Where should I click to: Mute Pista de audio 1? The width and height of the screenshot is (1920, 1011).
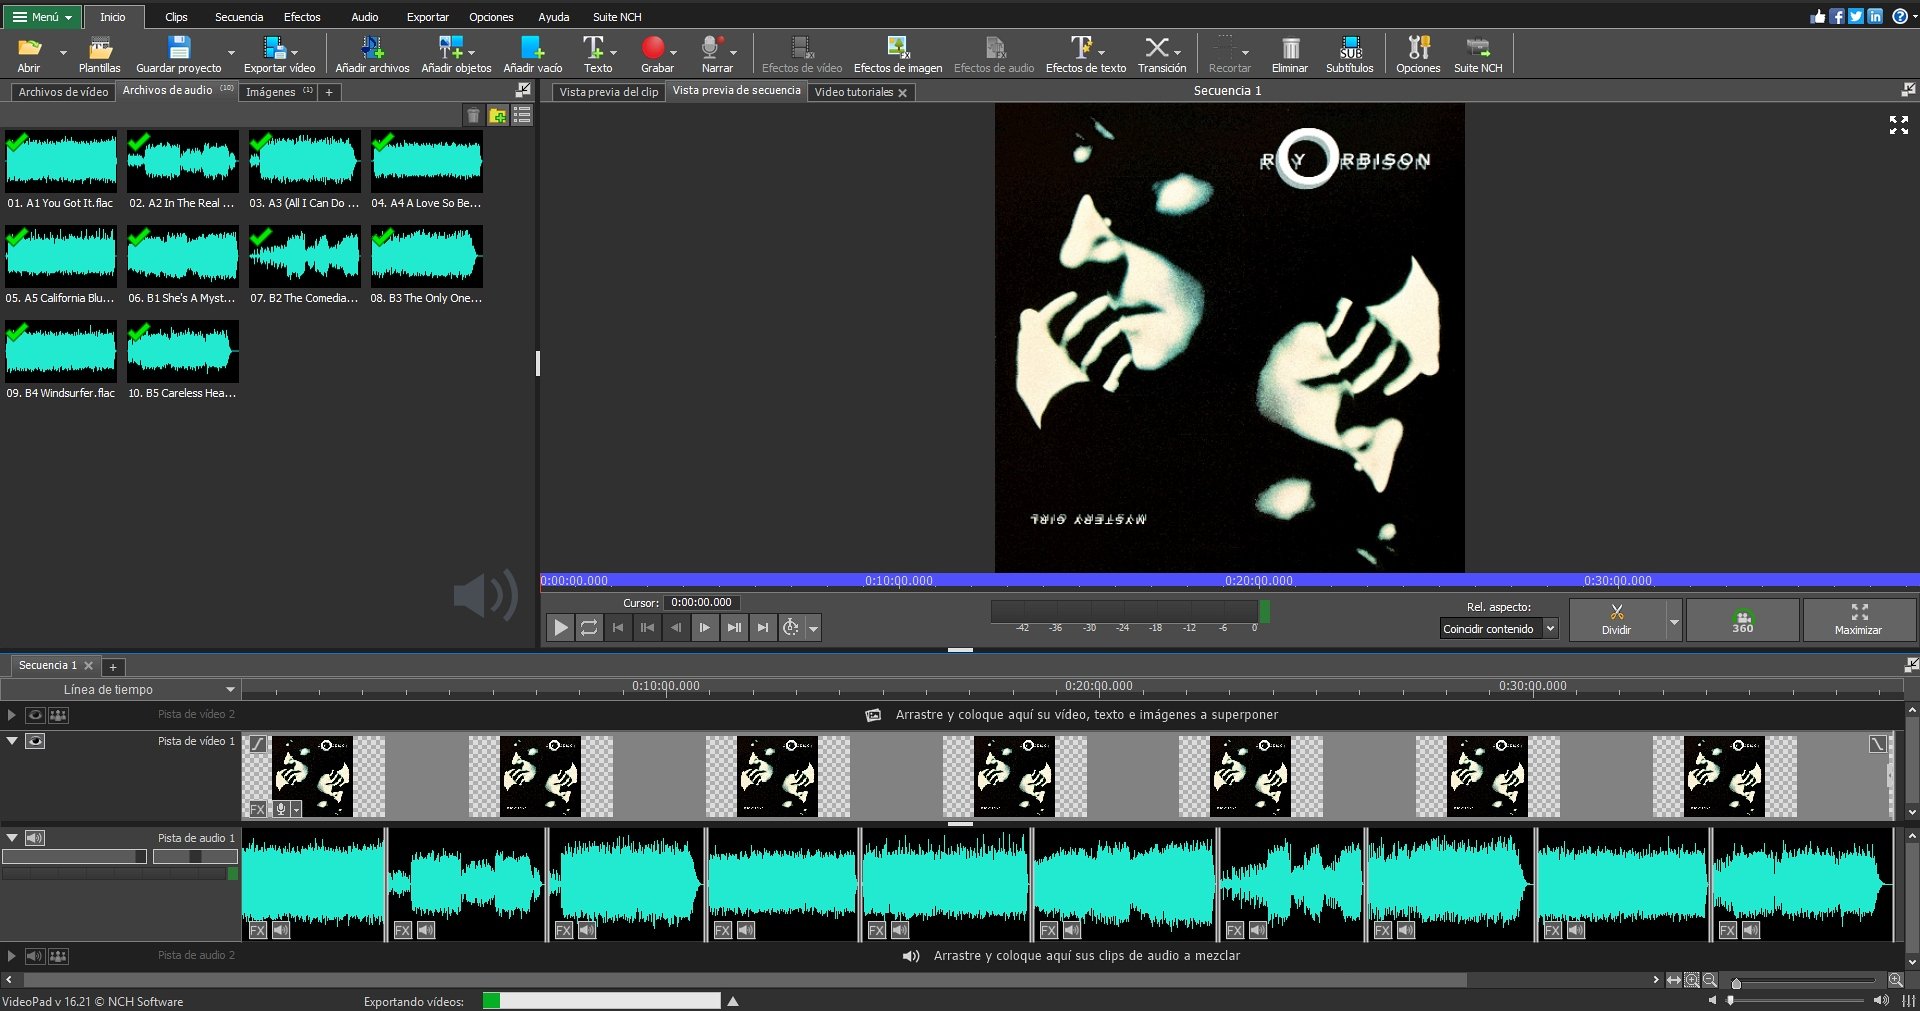coord(35,838)
